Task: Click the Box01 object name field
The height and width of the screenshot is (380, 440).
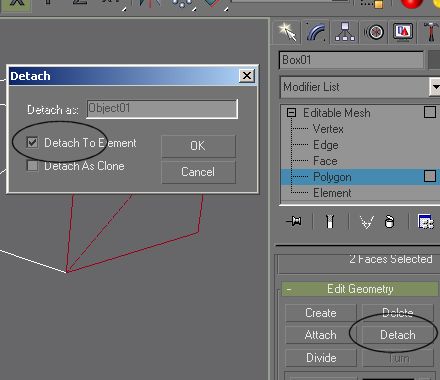Action: [351, 60]
